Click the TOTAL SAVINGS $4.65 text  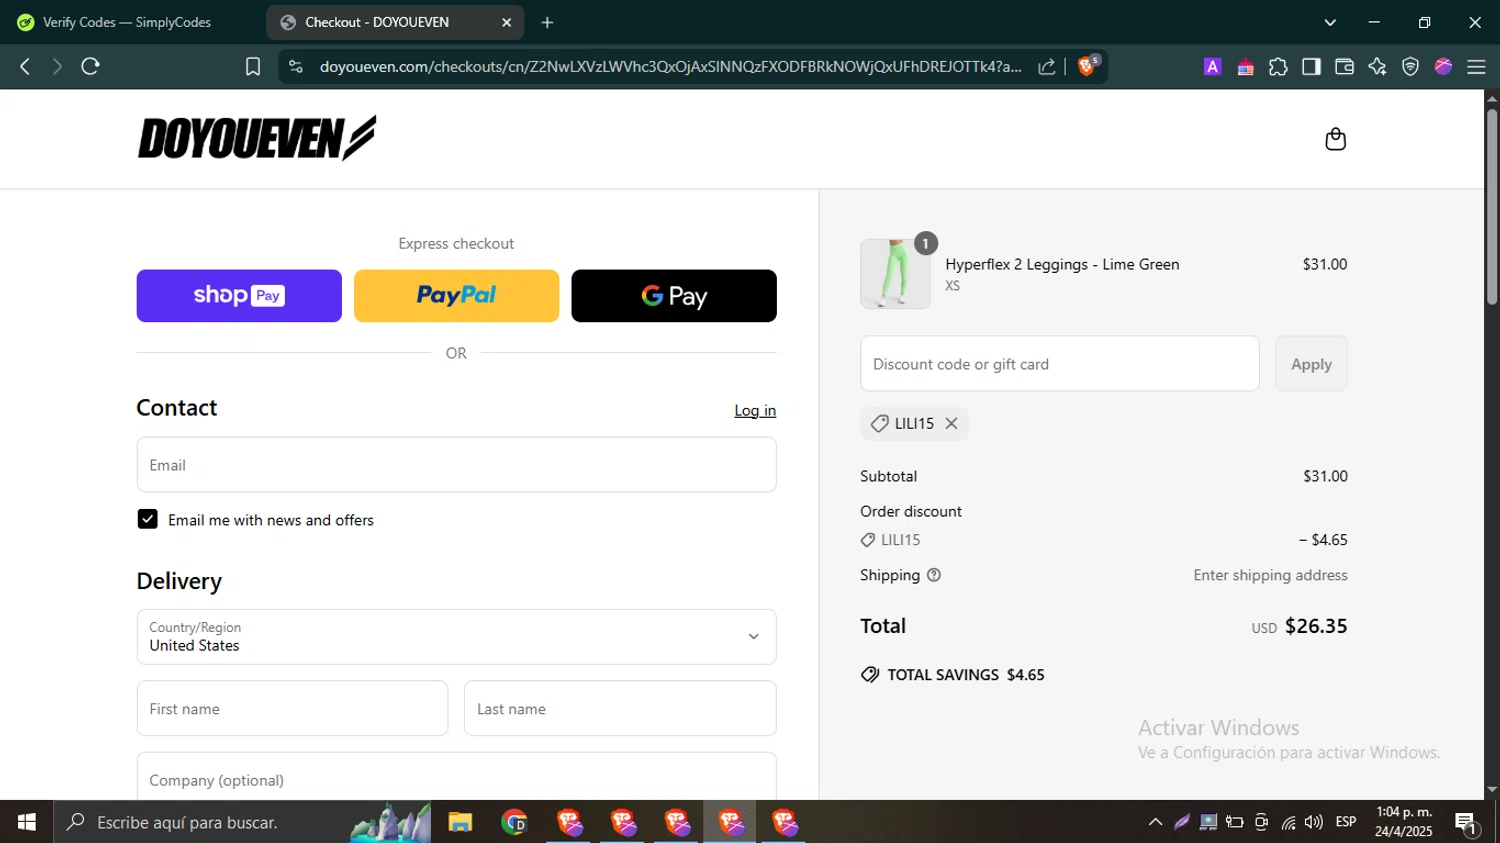966,675
